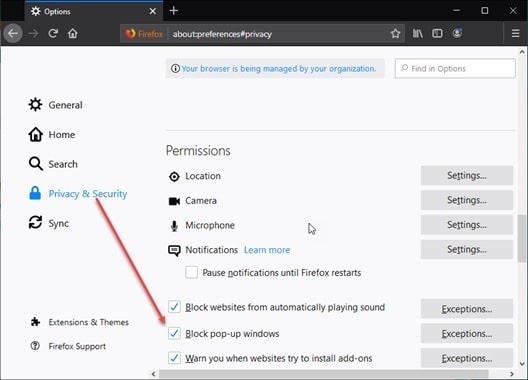The width and height of the screenshot is (528, 380).
Task: Enable Pause notifications until Firefox restarts
Action: click(x=192, y=272)
